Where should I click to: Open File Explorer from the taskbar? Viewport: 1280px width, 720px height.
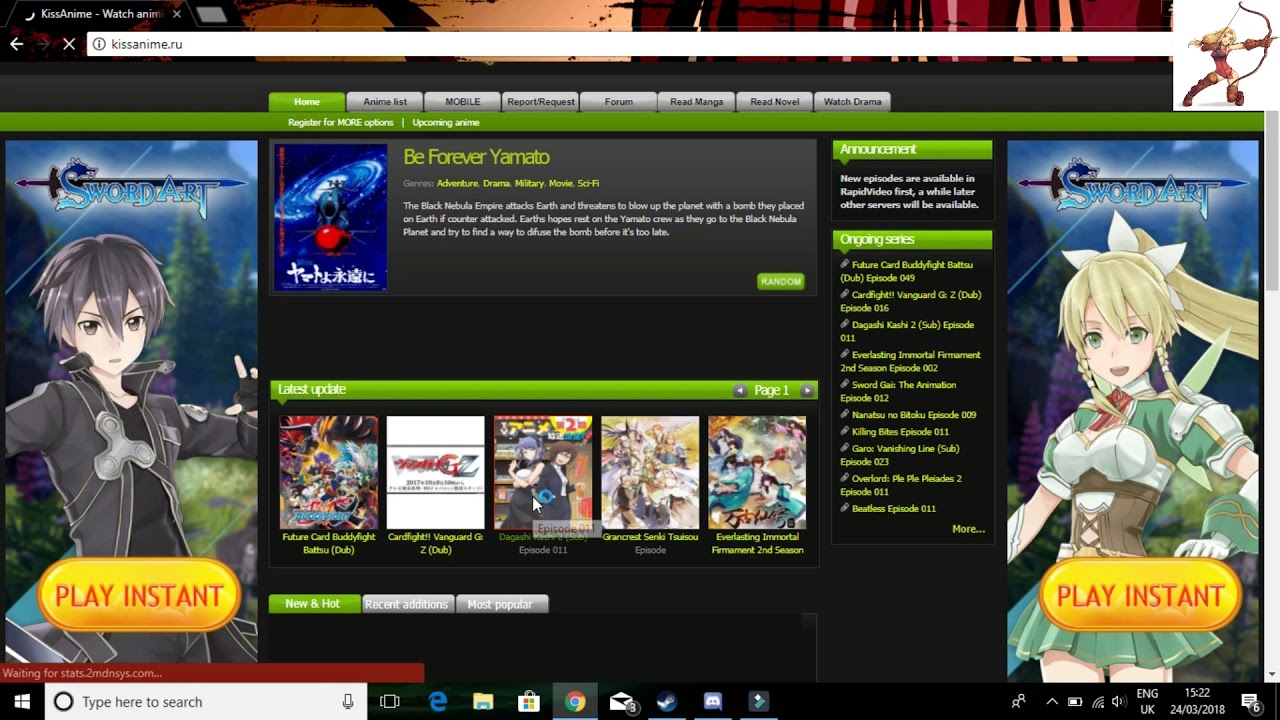coord(483,702)
